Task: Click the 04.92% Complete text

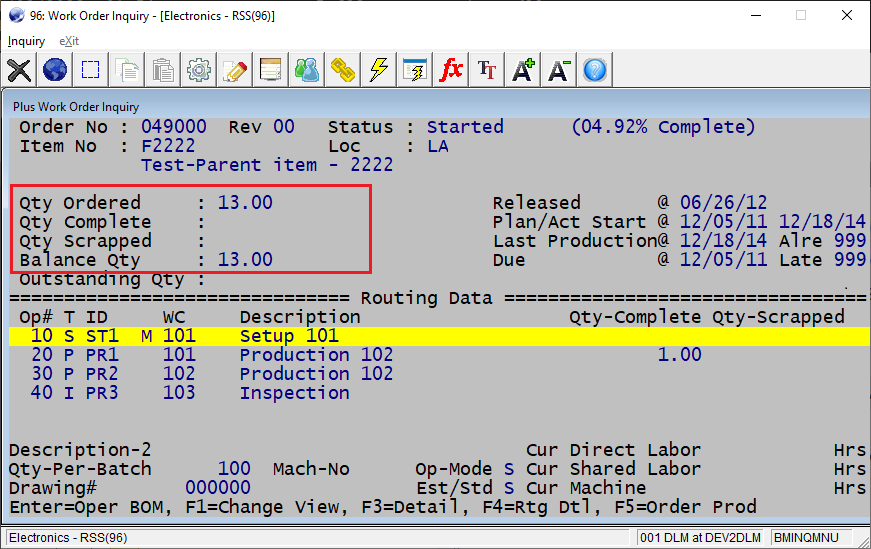Action: point(663,127)
